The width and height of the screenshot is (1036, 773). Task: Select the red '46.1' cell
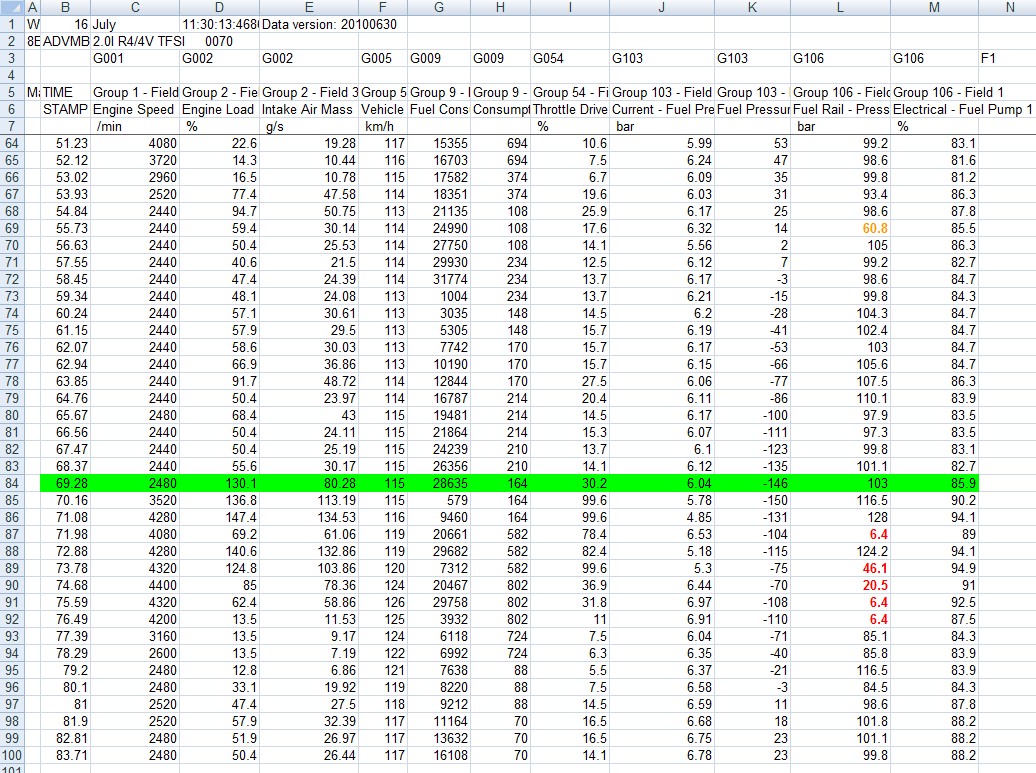tap(840, 568)
